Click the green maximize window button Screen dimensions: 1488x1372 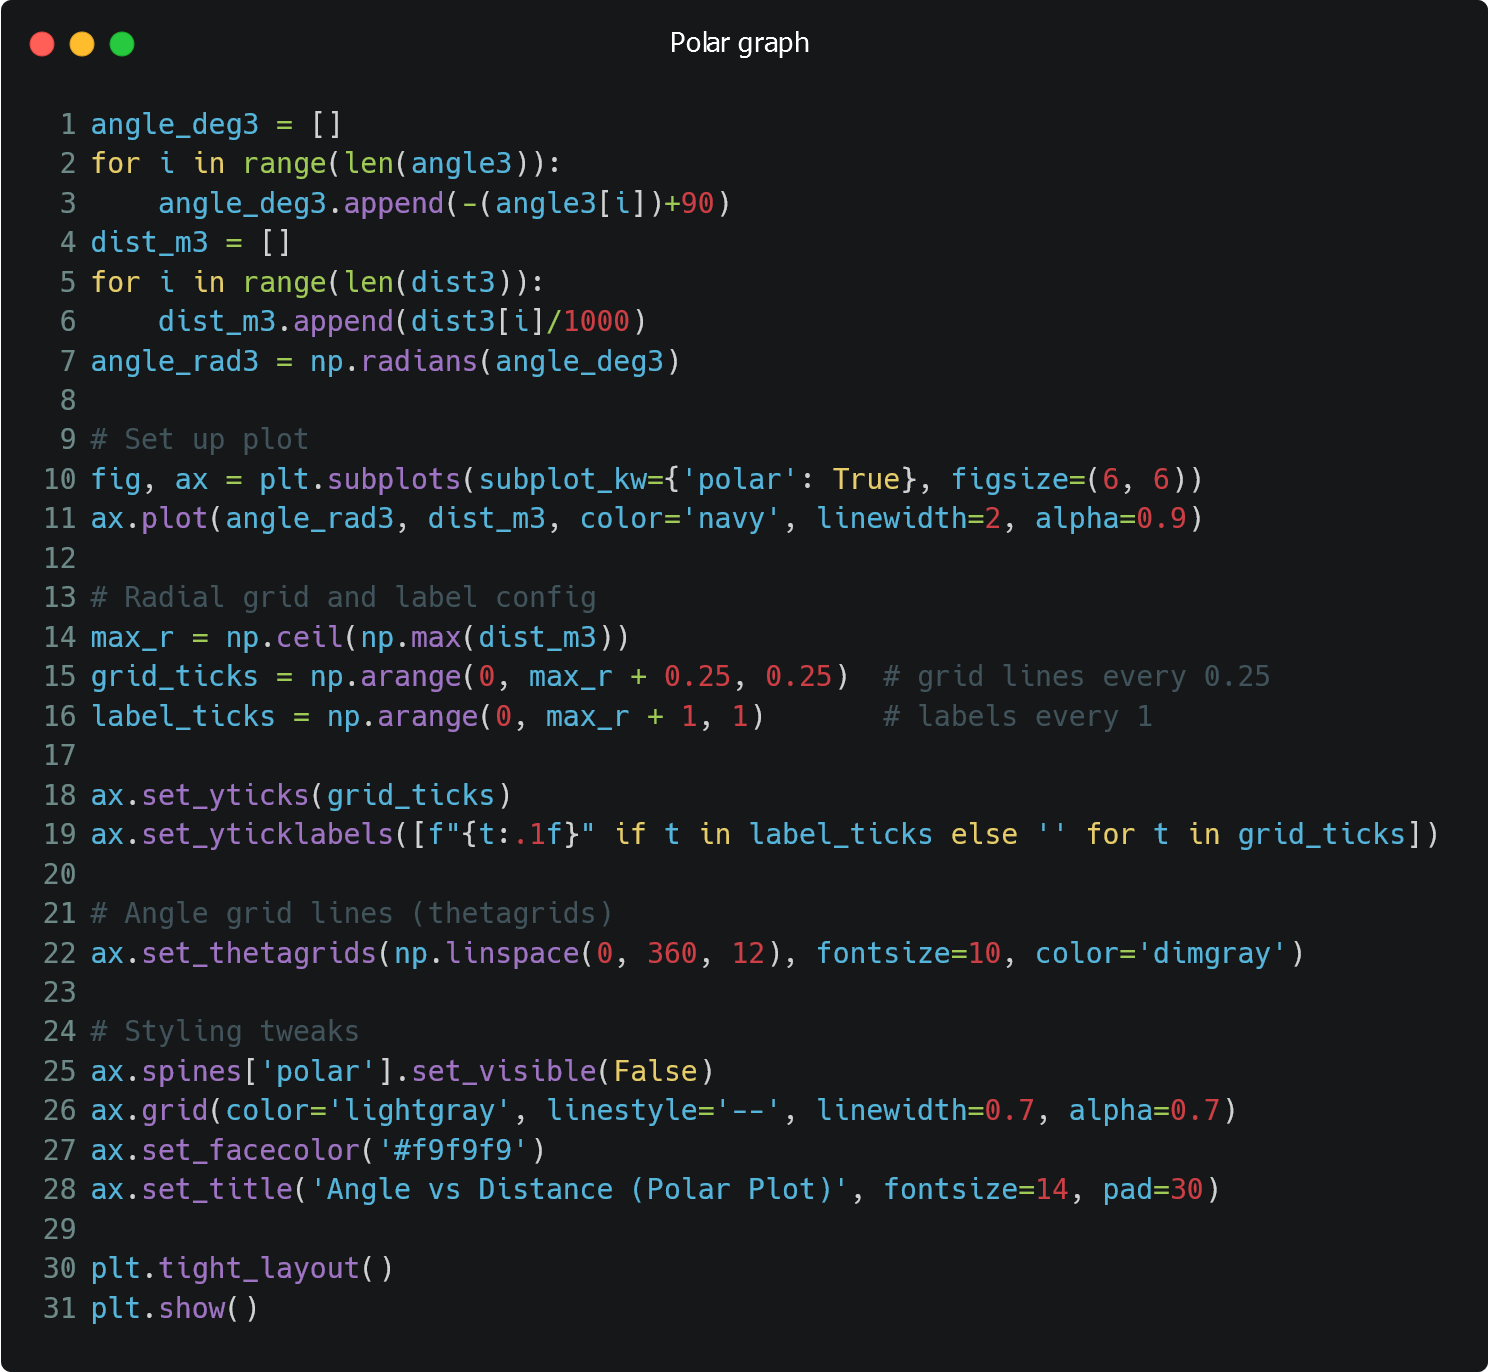[122, 44]
